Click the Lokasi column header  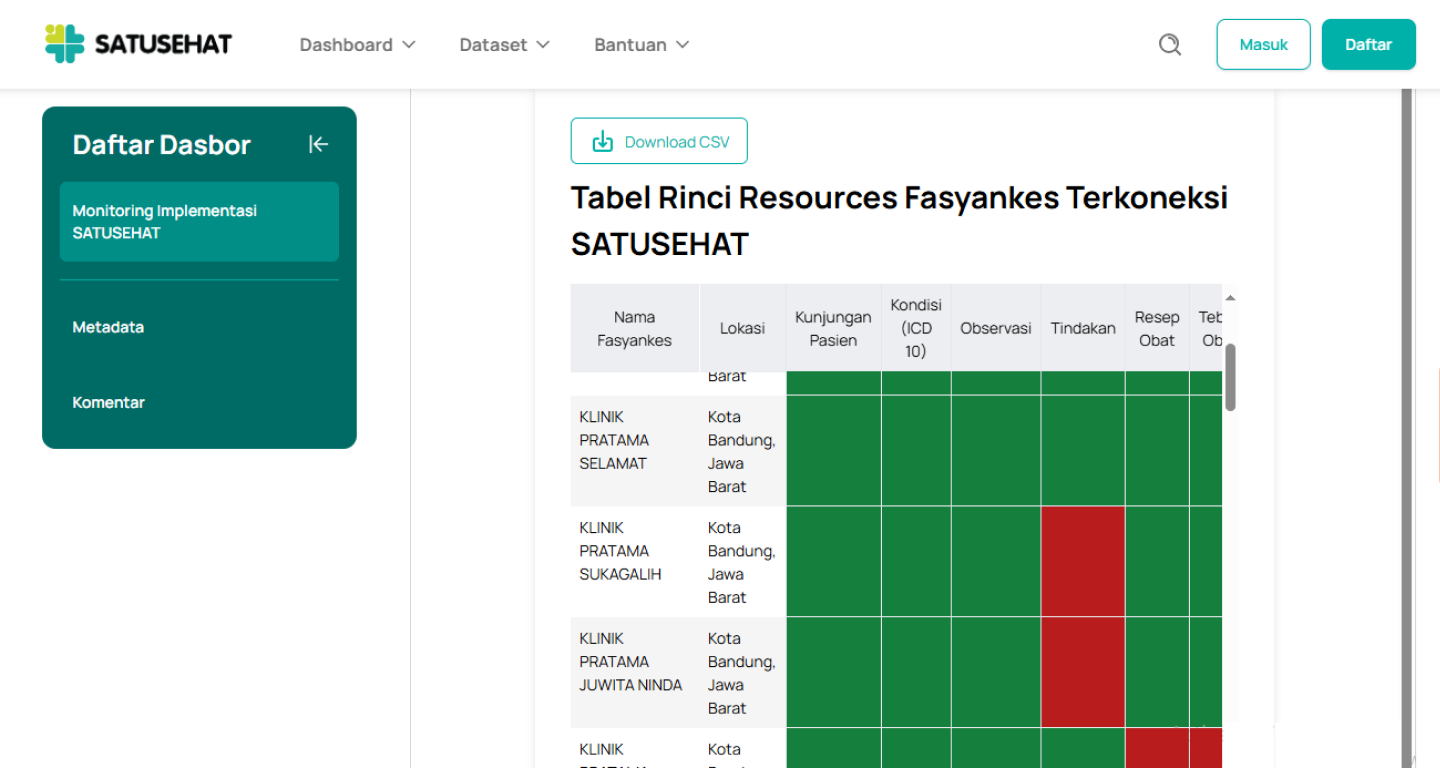point(742,328)
